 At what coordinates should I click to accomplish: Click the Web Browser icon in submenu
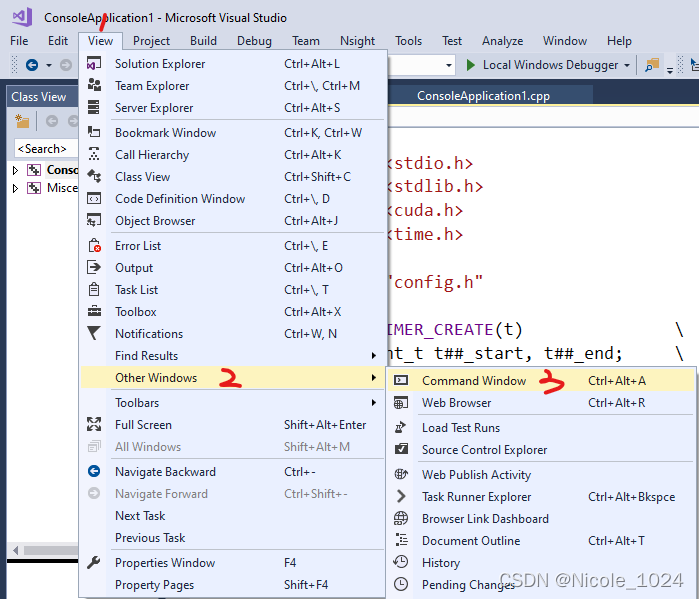tap(401, 402)
